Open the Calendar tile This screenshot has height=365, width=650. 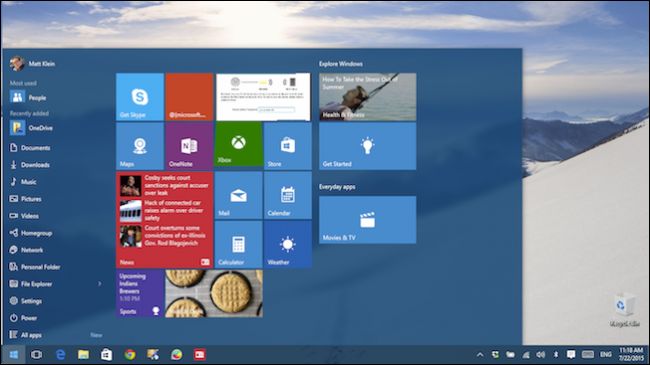click(288, 195)
